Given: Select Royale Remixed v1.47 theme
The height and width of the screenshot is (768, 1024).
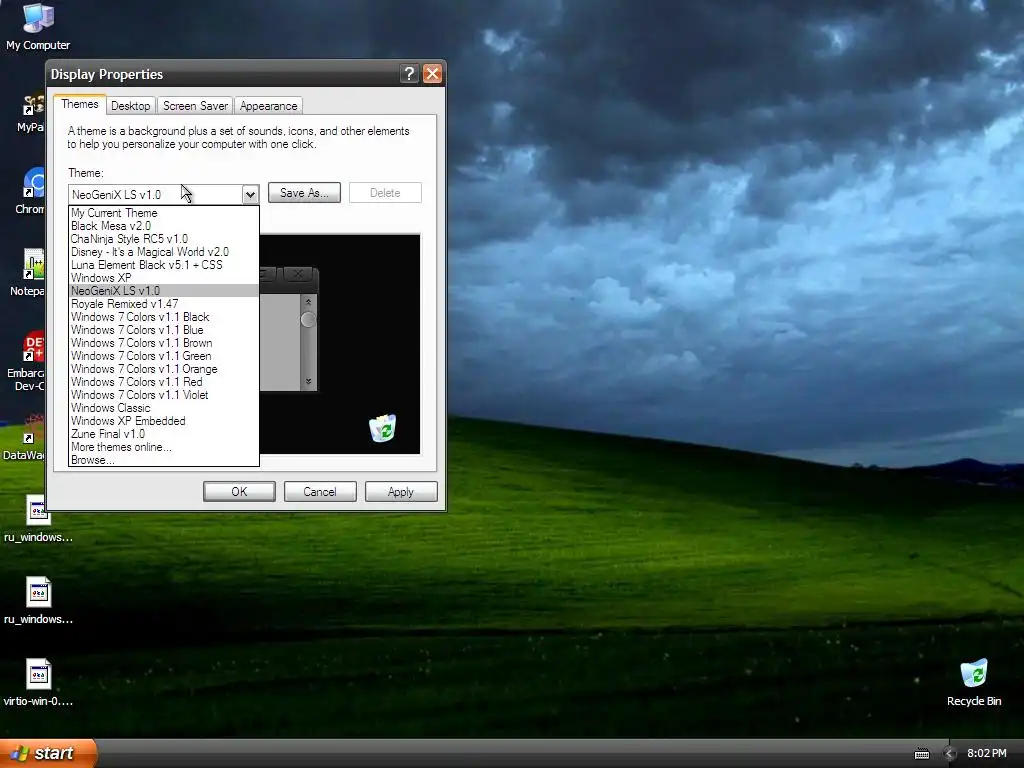Looking at the screenshot, I should pyautogui.click(x=164, y=304).
